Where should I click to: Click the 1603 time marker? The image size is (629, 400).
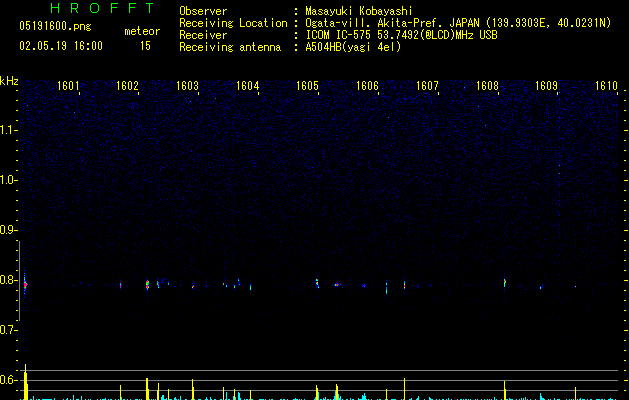[187, 86]
